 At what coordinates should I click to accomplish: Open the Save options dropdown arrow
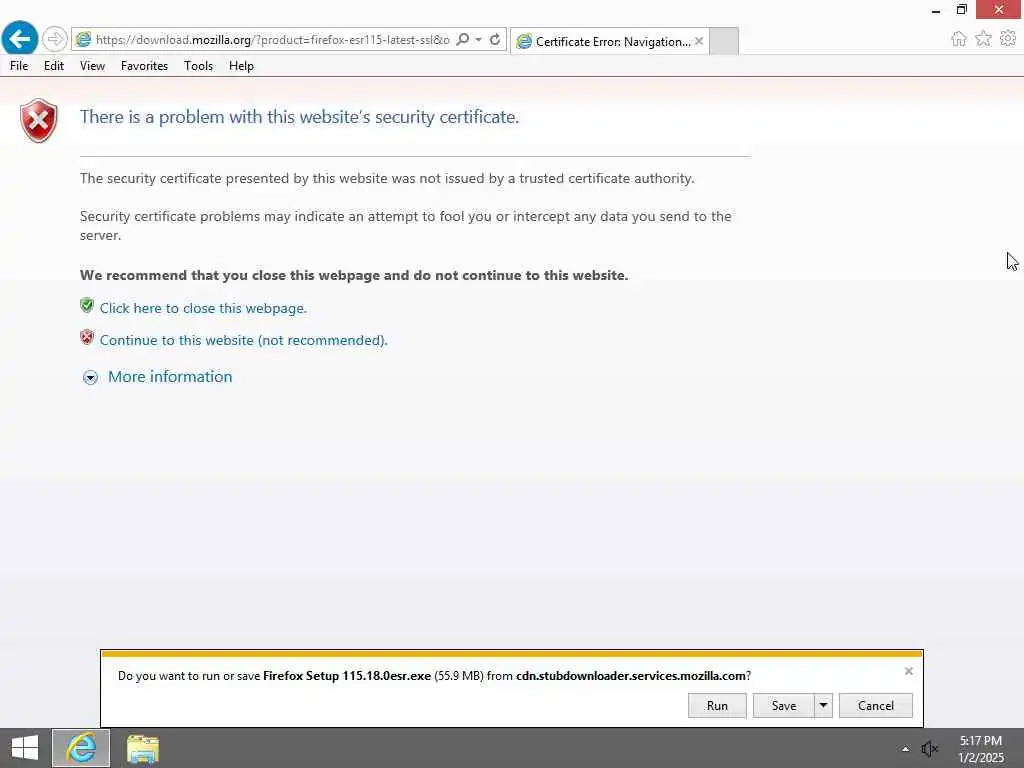tap(824, 705)
